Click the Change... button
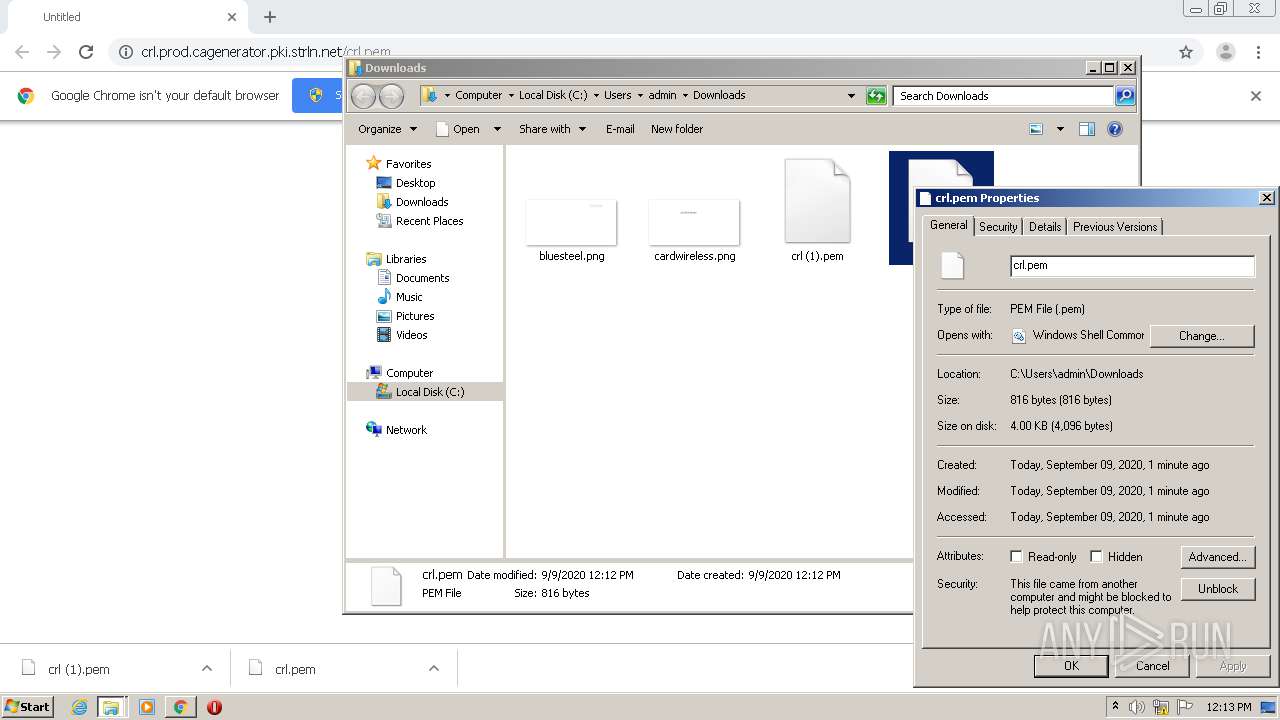1280x720 pixels. tap(1201, 336)
